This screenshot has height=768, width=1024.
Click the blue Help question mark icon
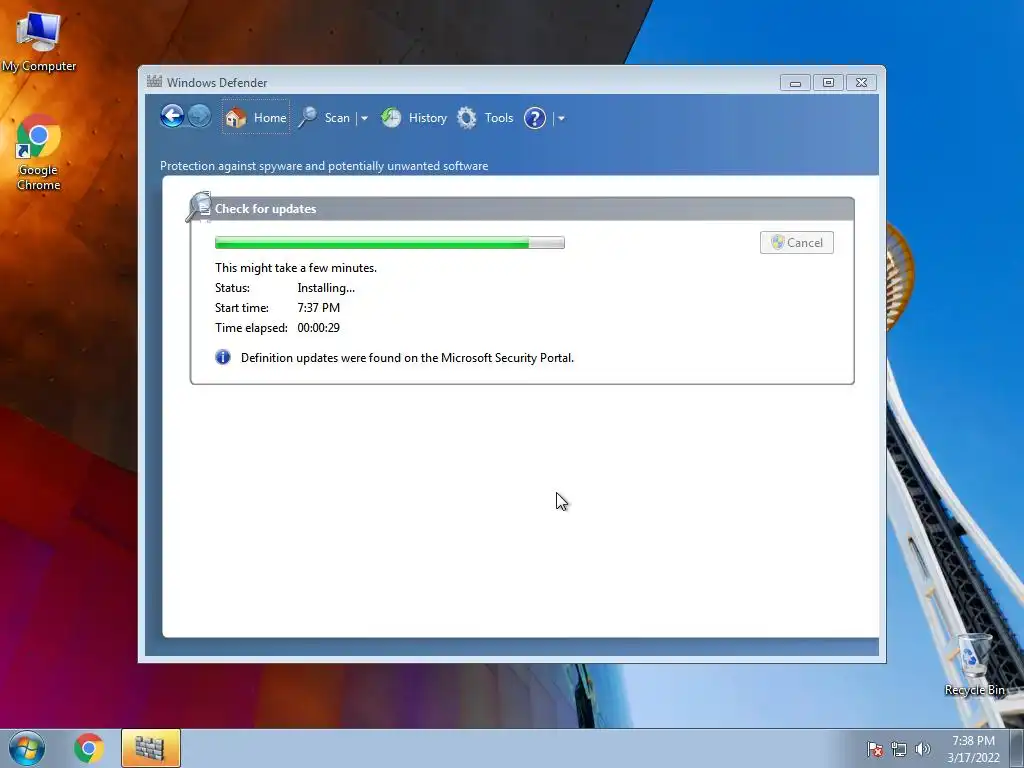pyautogui.click(x=535, y=118)
